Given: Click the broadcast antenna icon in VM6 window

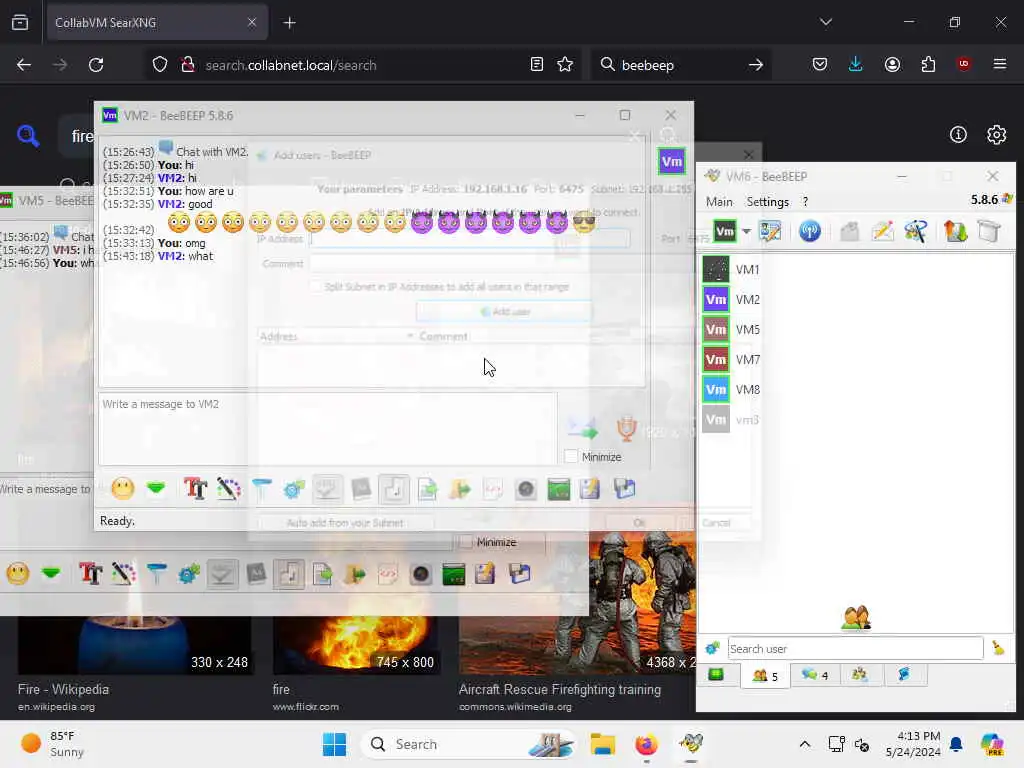Looking at the screenshot, I should 810,231.
